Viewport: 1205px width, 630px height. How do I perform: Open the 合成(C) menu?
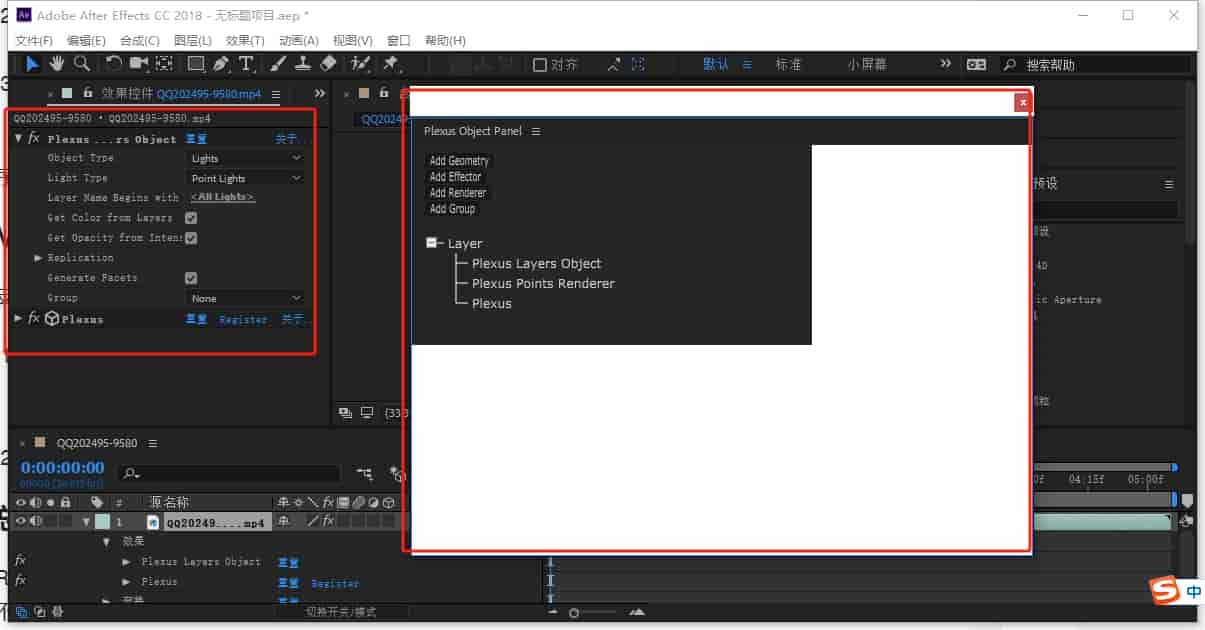tap(139, 40)
